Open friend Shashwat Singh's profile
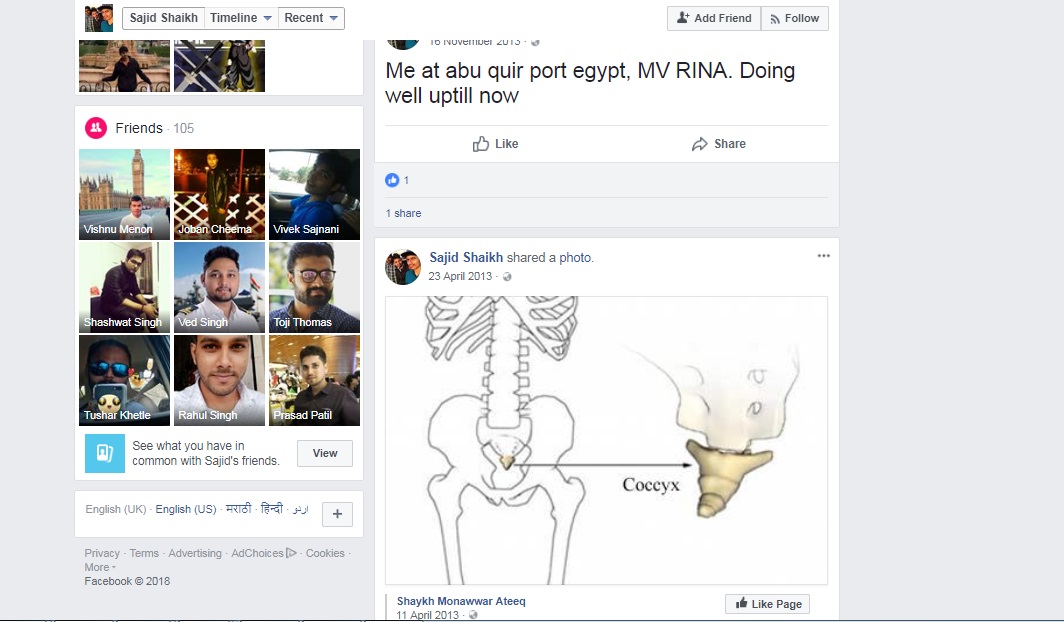 pyautogui.click(x=124, y=287)
